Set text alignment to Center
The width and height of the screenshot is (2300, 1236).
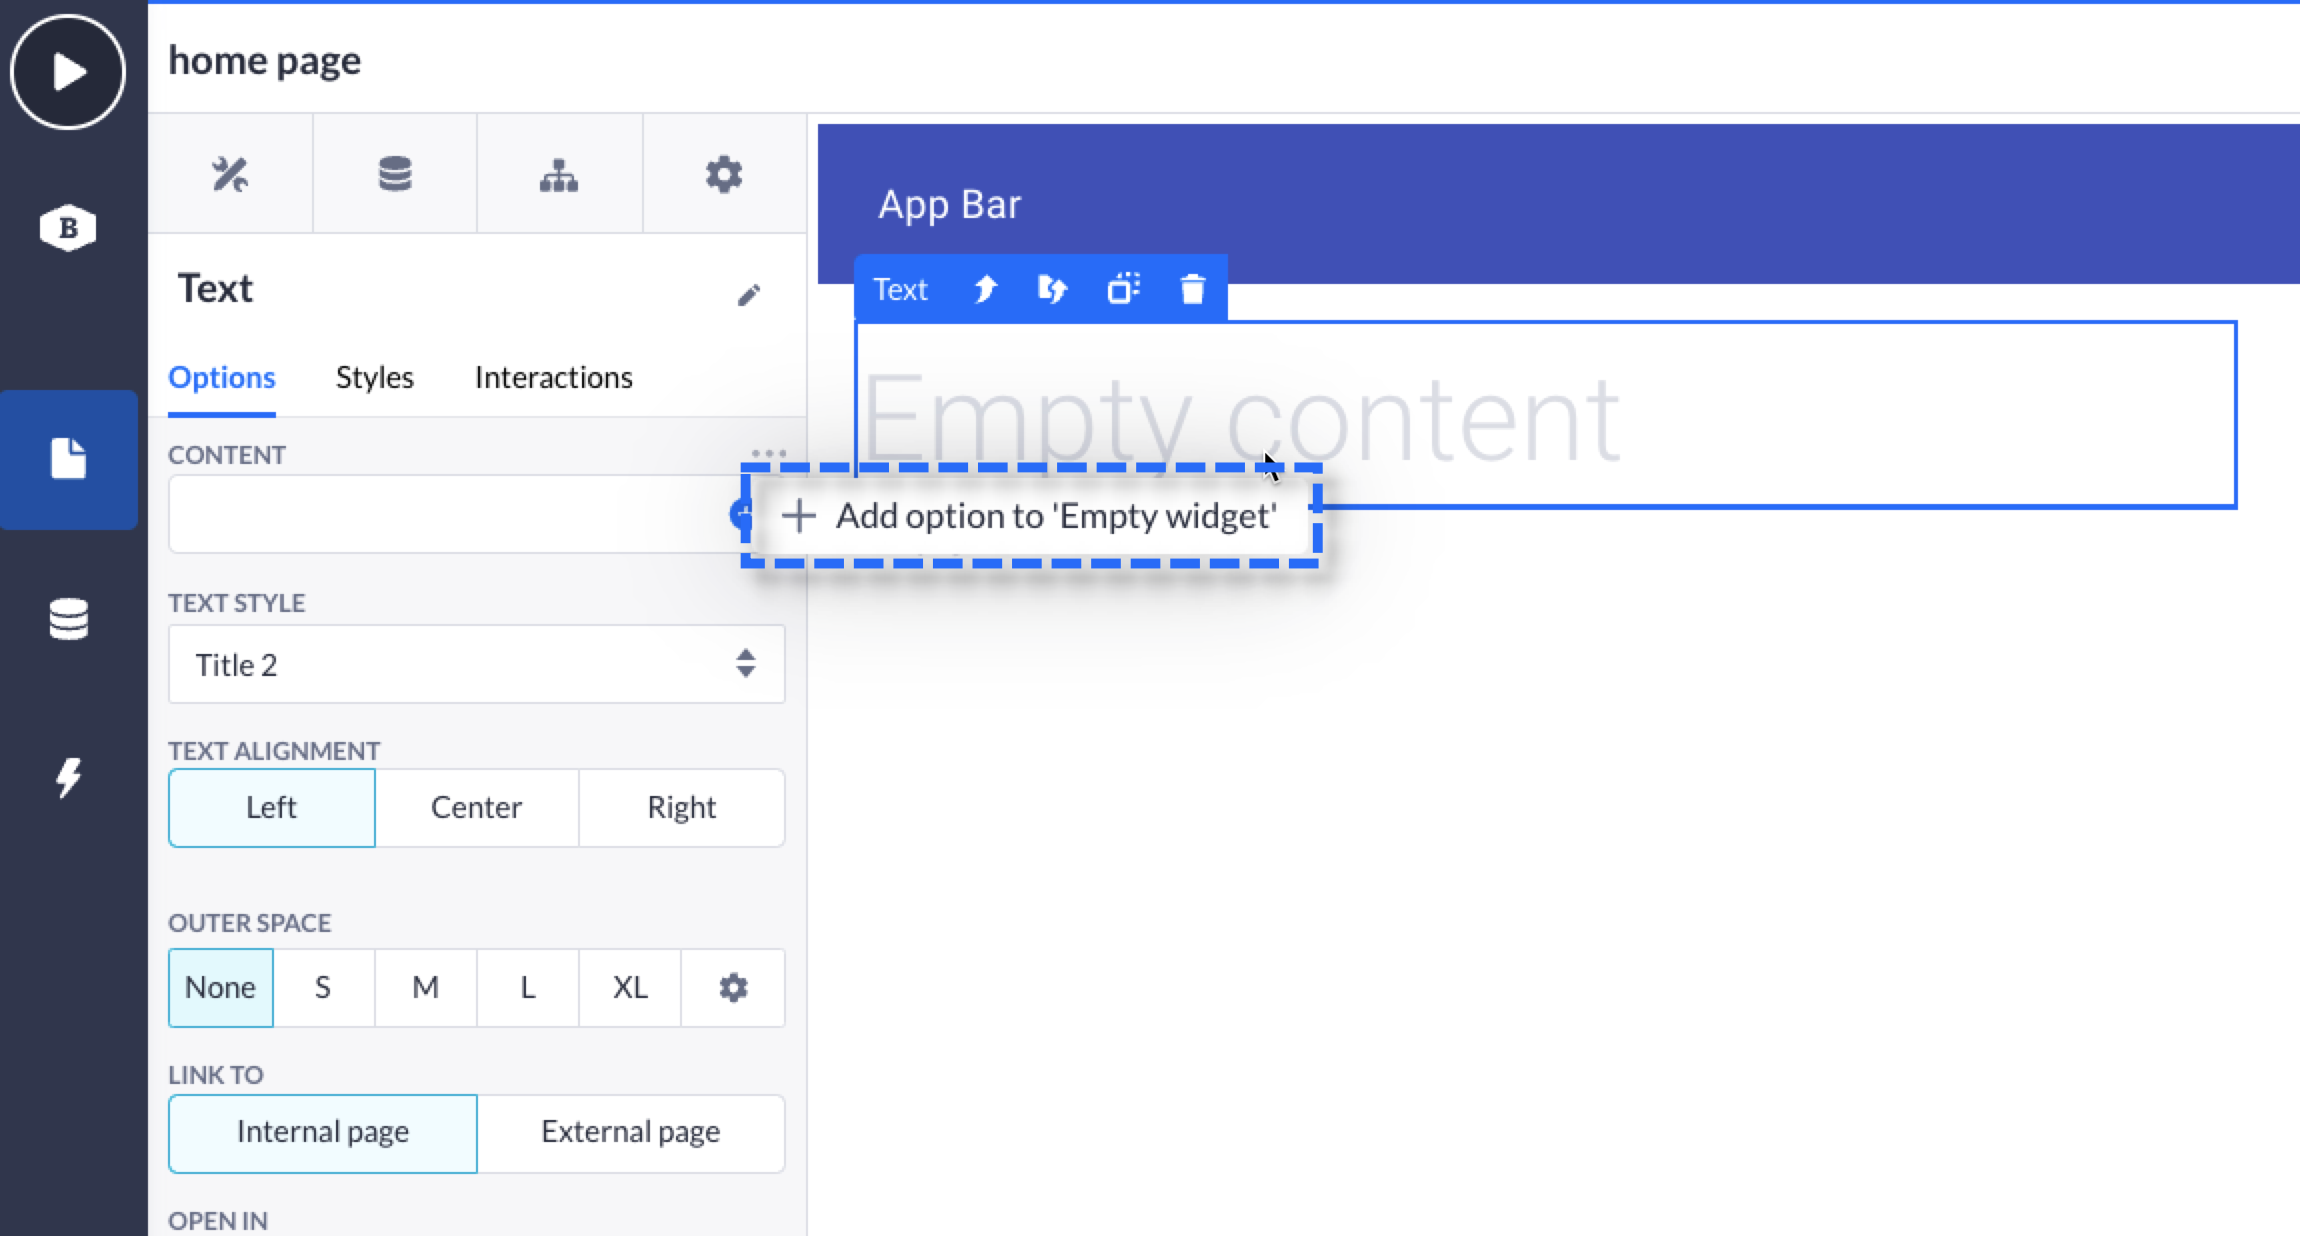(x=476, y=808)
